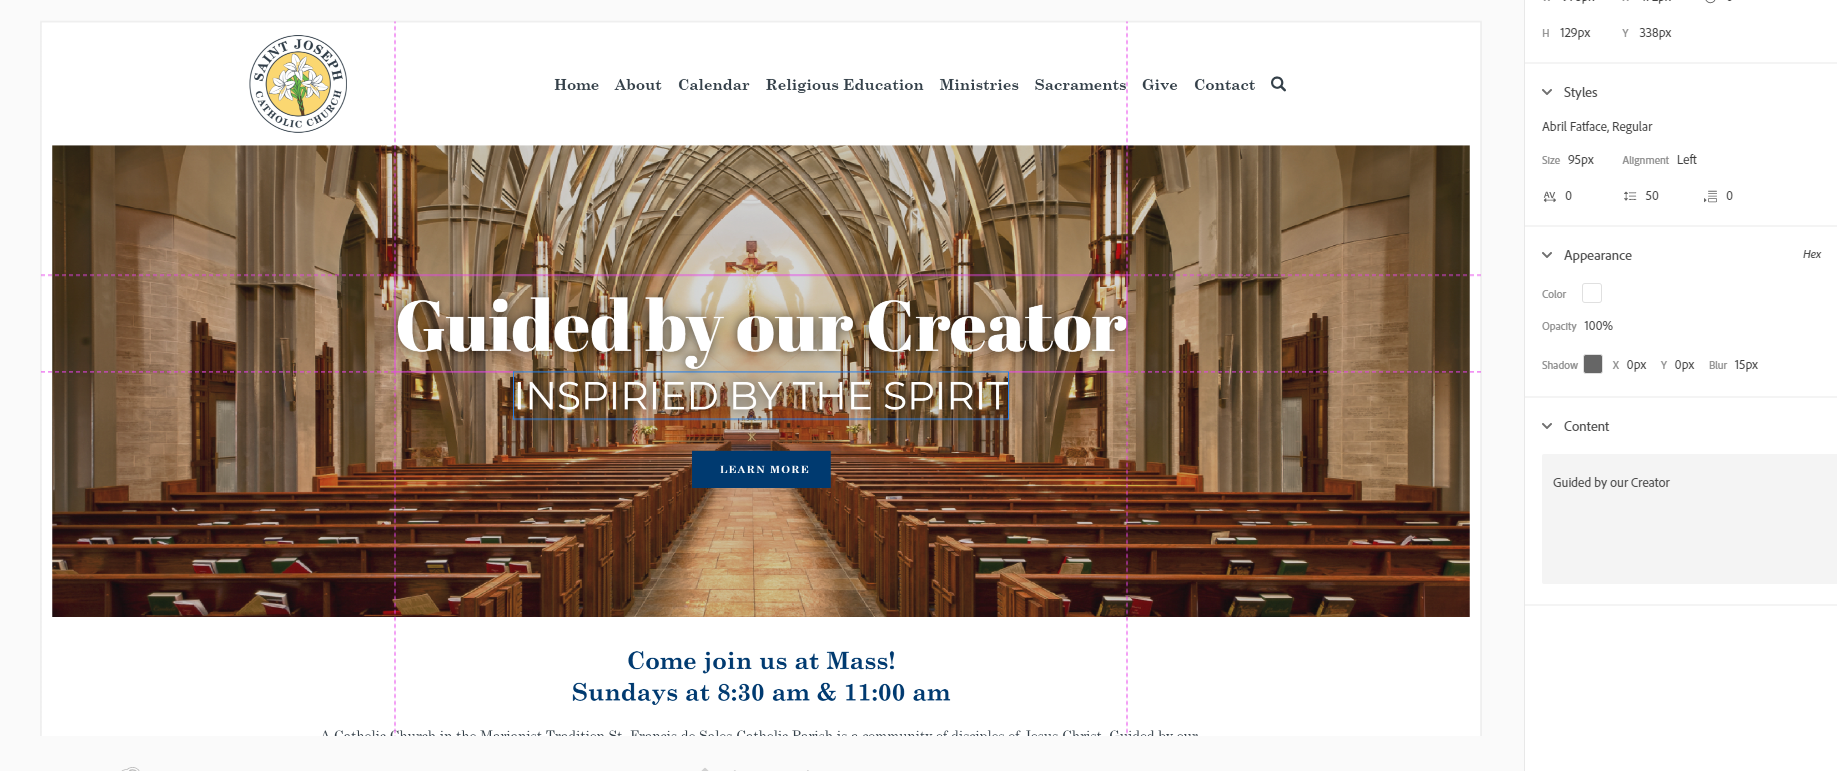Collapse the Appearance section

click(1547, 255)
